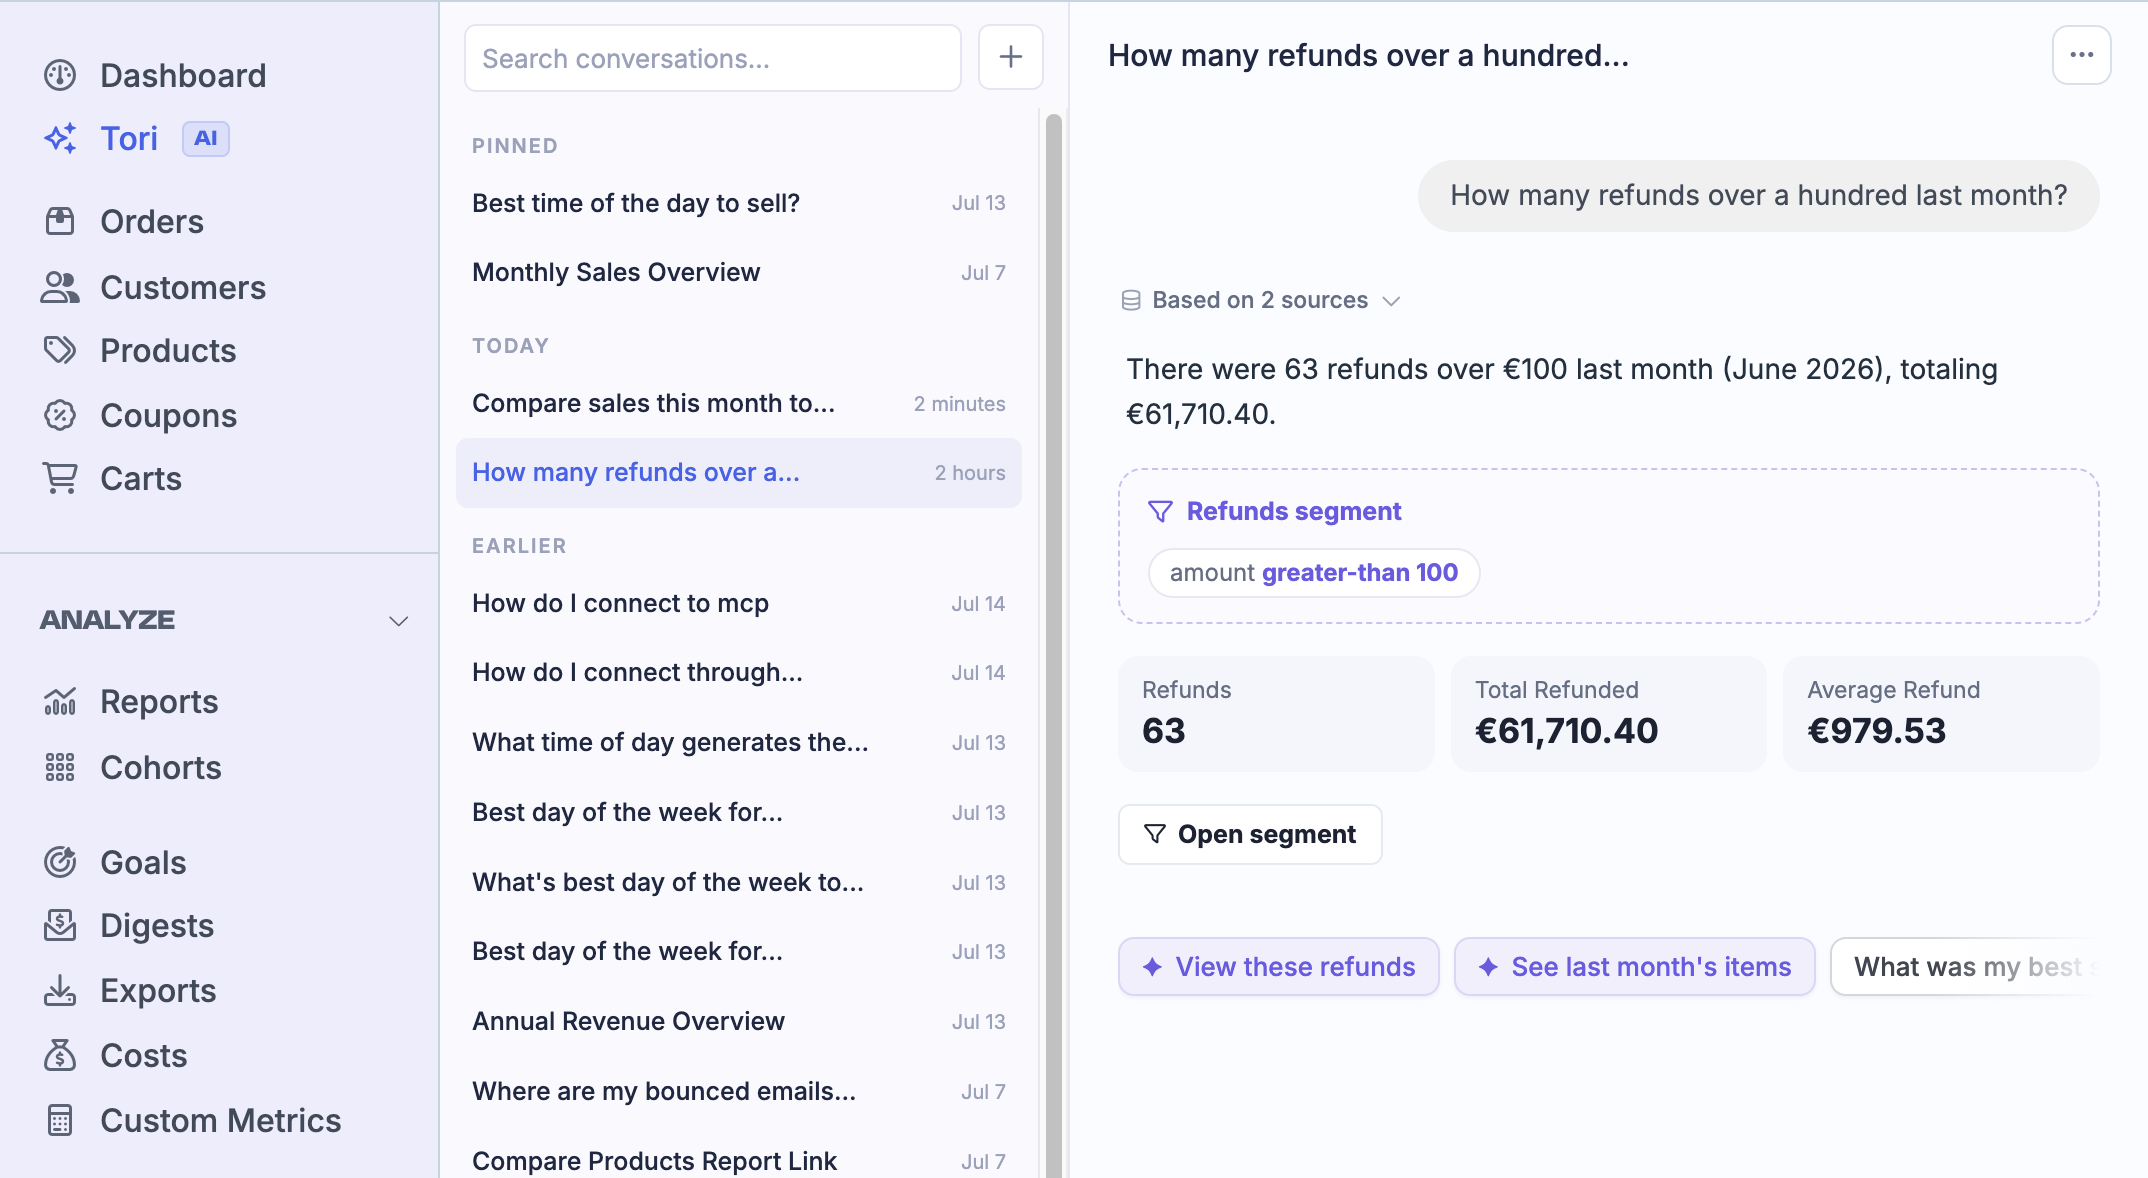Viewport: 2148px width, 1178px height.
Task: Open Goals label in sidebar
Action: point(143,862)
